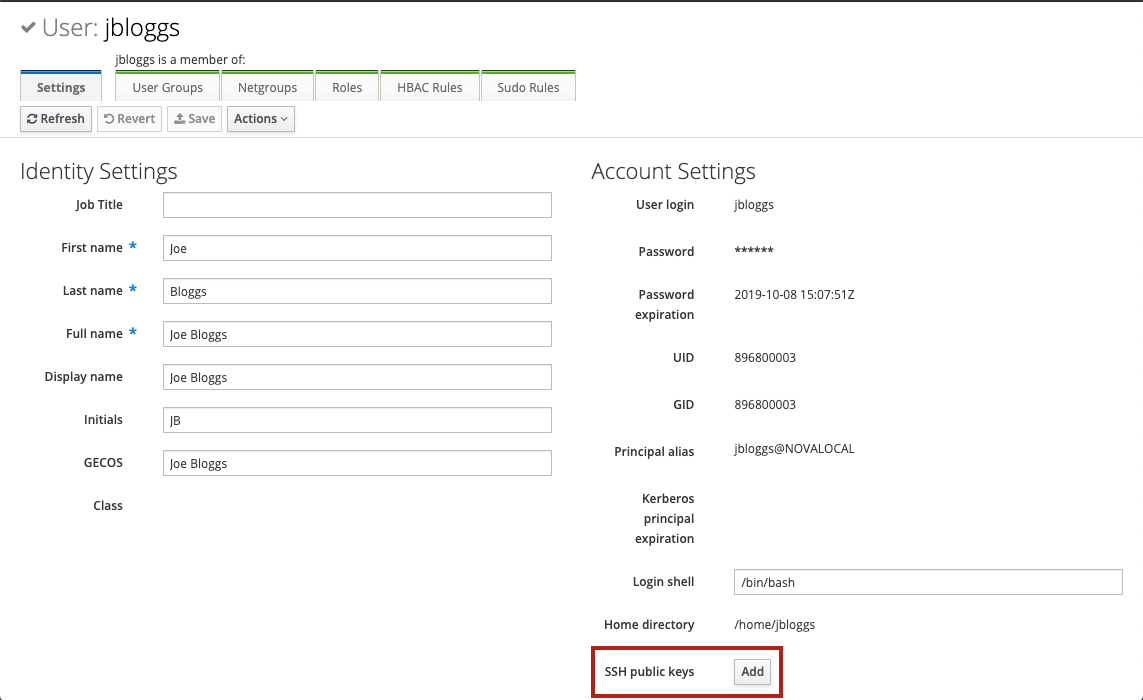Click the Refresh button to reload user data

click(x=55, y=119)
